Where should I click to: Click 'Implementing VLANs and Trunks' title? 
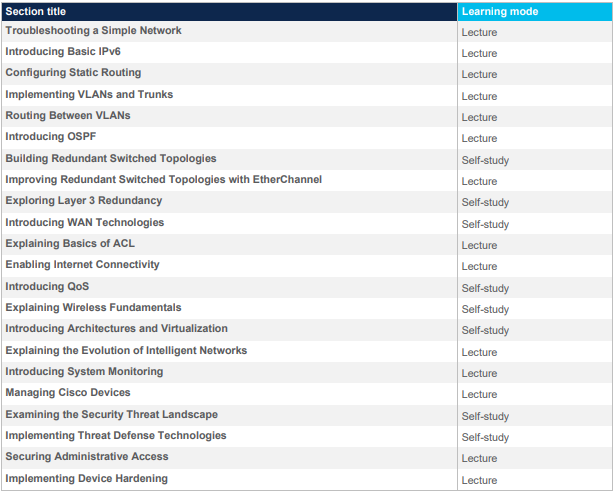click(89, 94)
